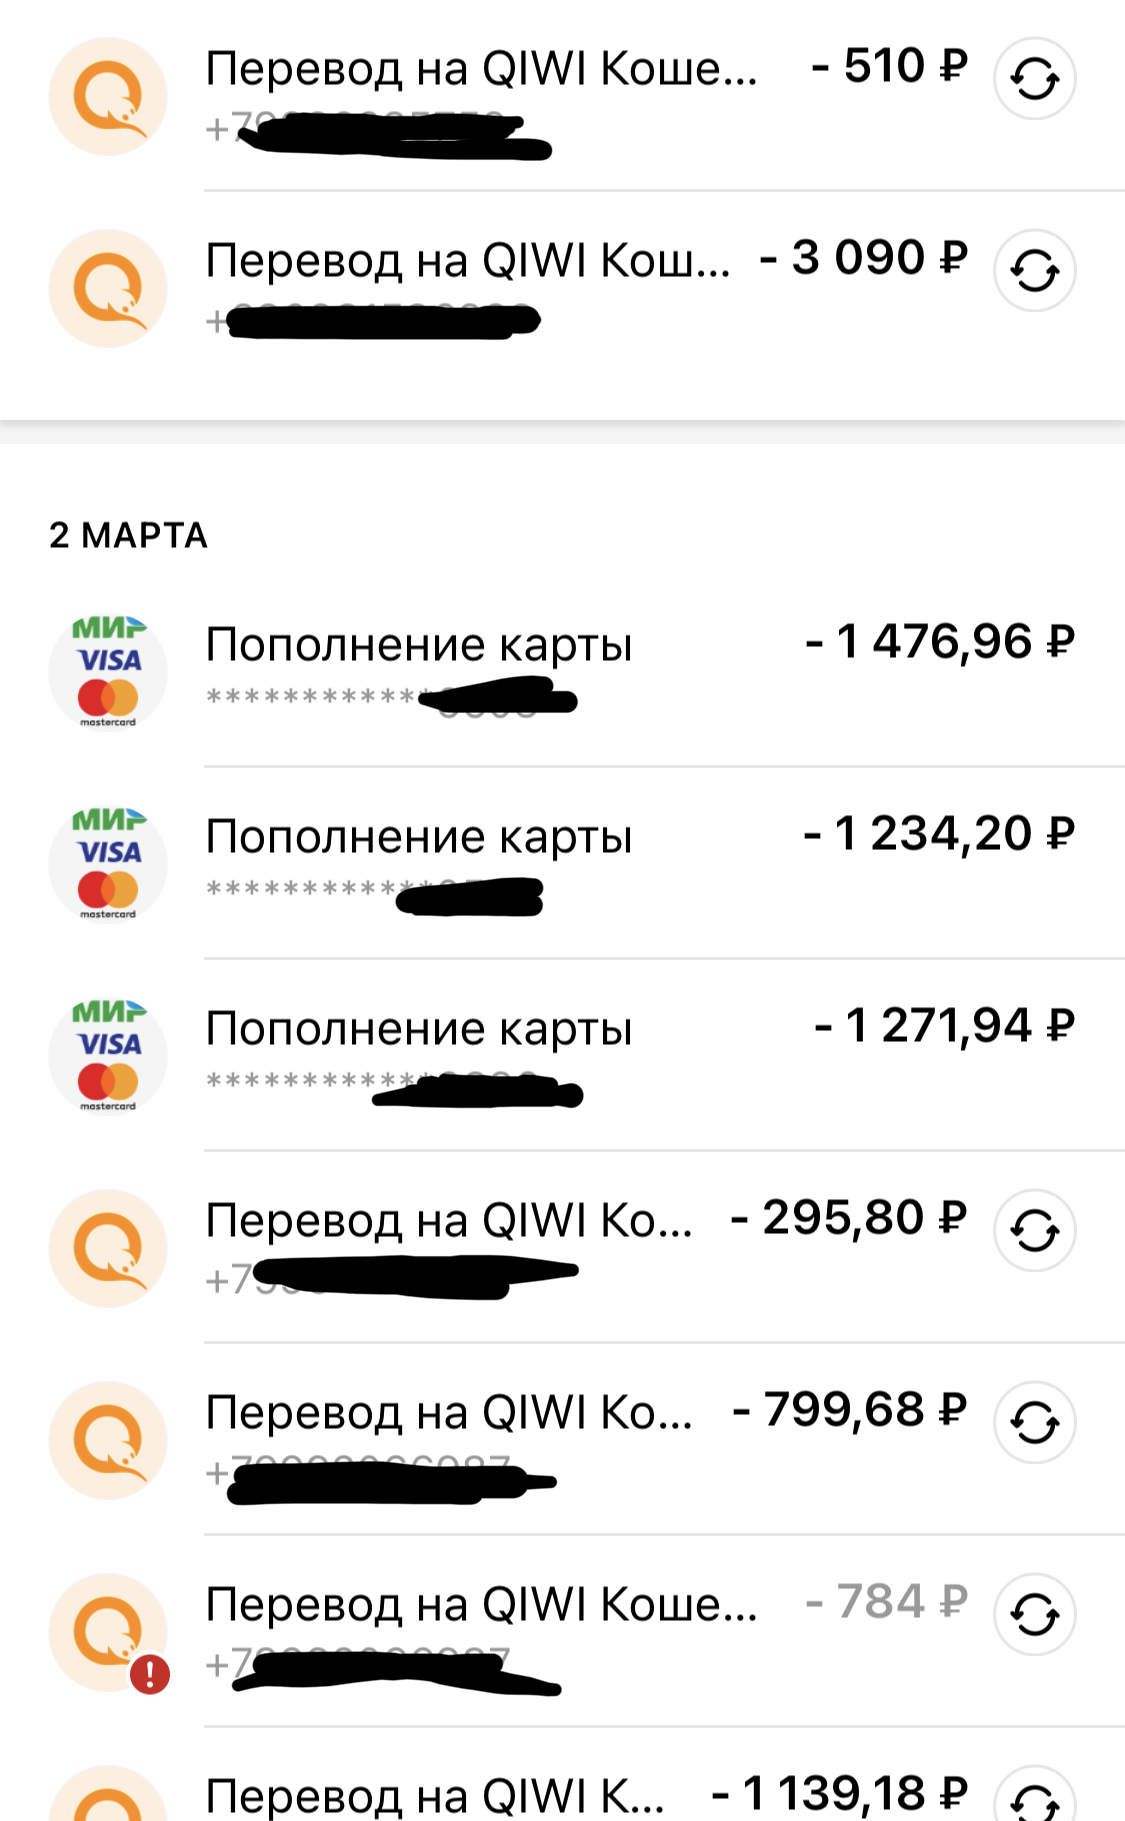Viewport: 1125px width, 1821px height.
Task: Repeat the 799,68 ₽ QIWI transfer
Action: [1034, 1423]
